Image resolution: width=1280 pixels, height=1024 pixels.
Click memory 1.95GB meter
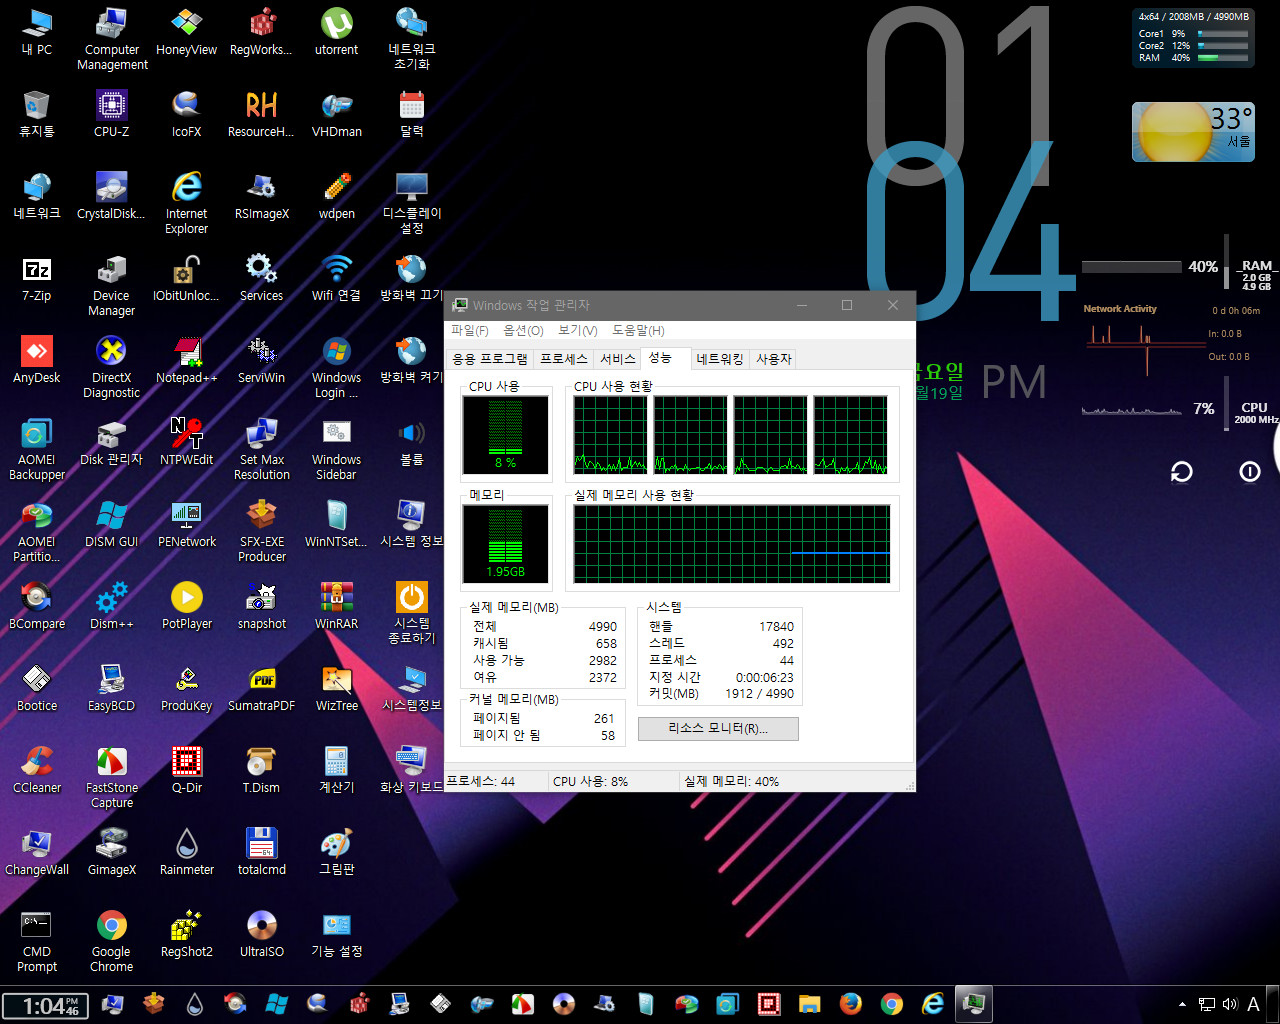[505, 543]
